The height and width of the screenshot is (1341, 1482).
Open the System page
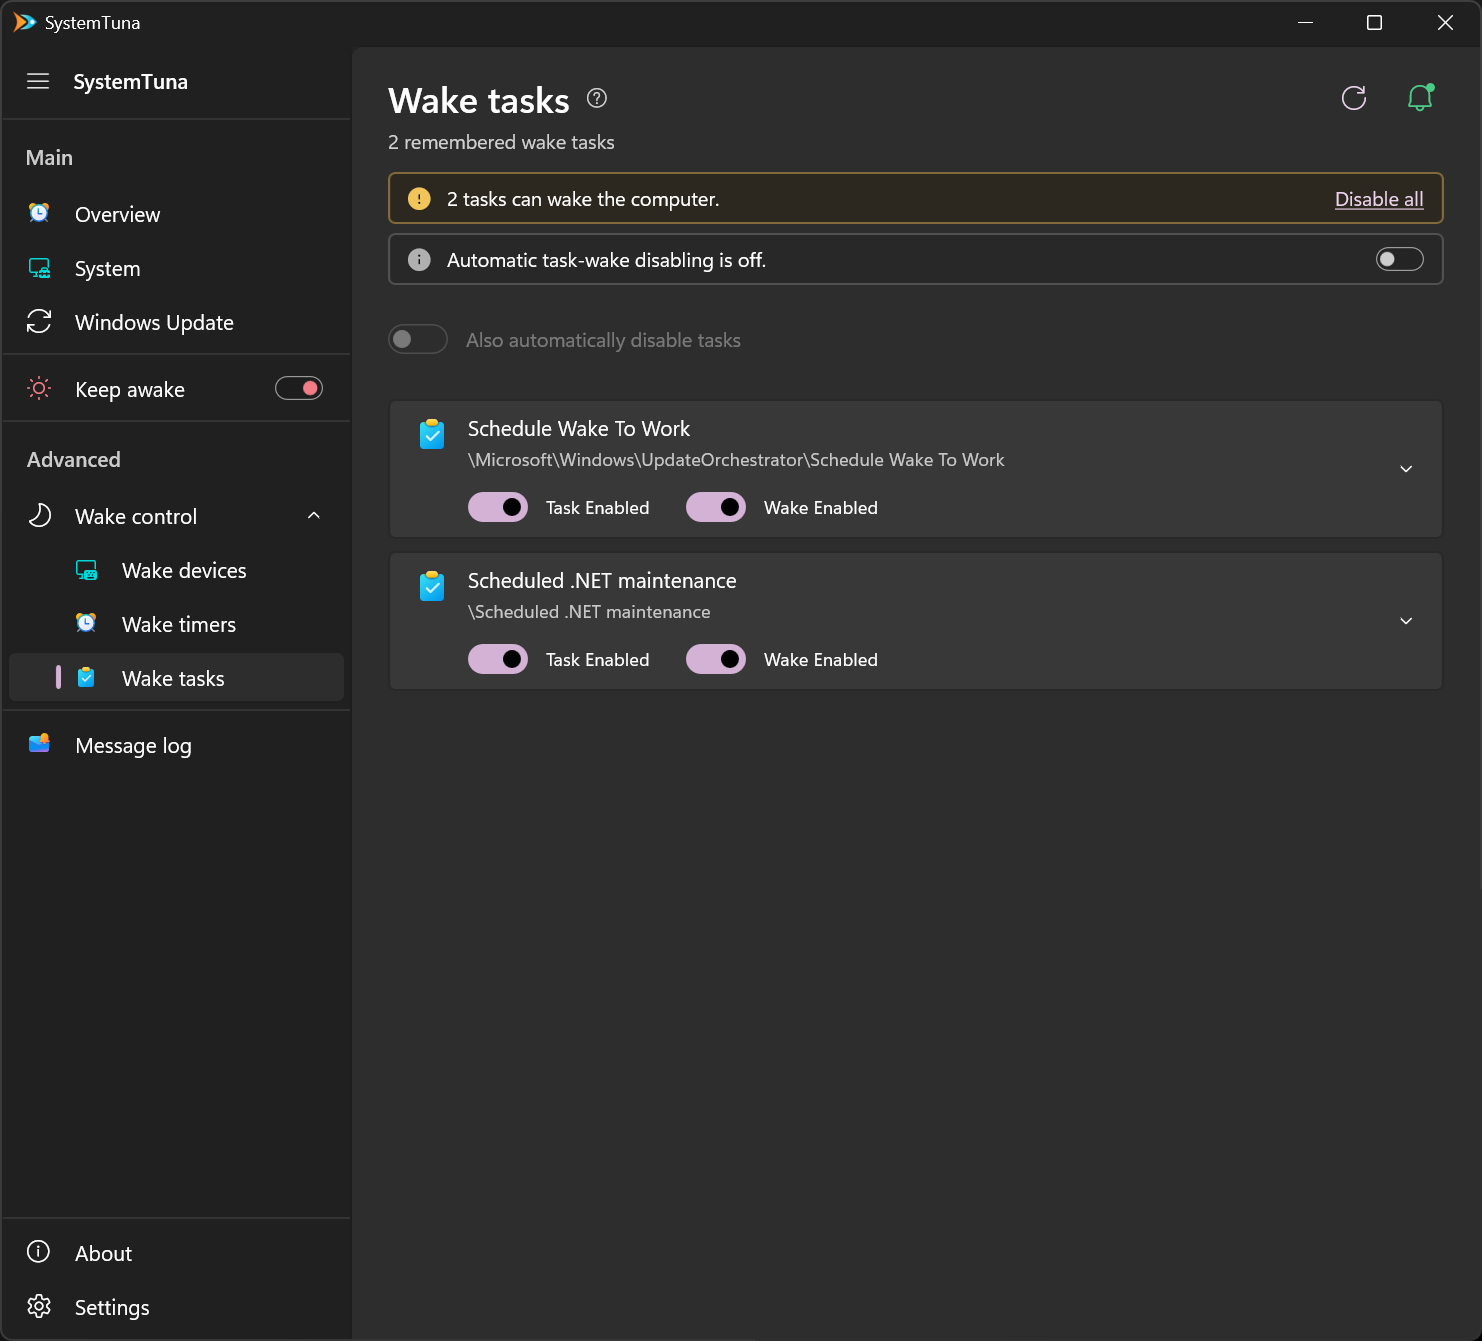coord(176,268)
